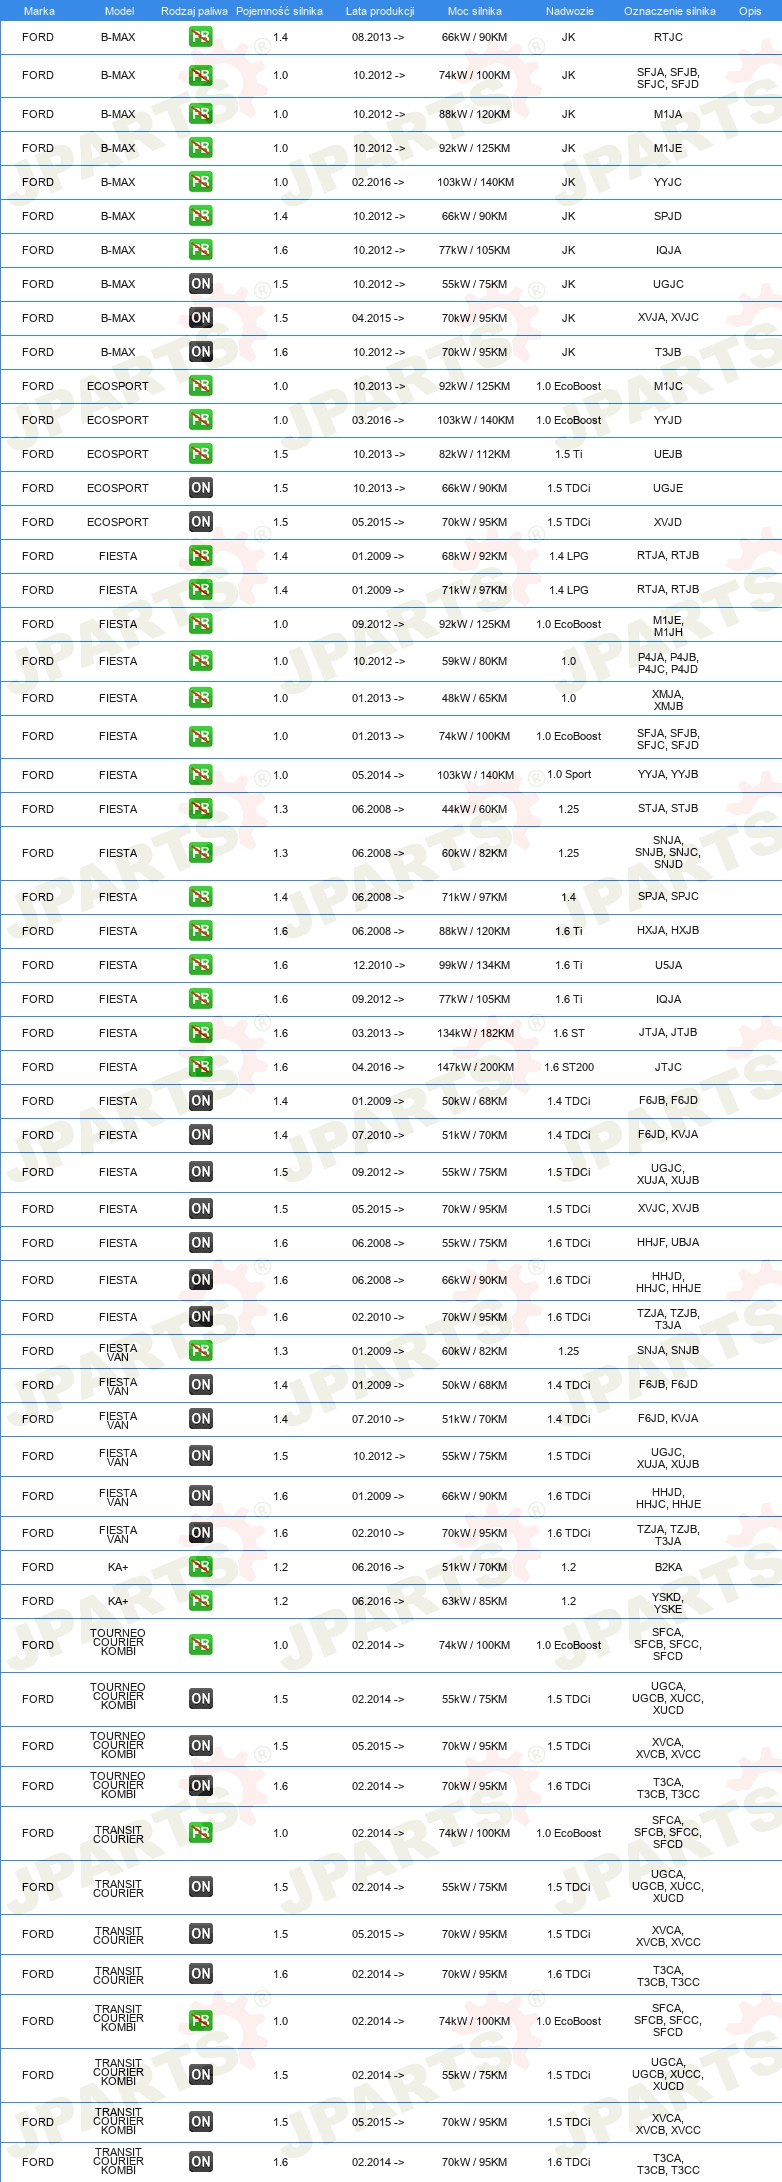Click the PB petrol icon in the B-MAX RTJC row
This screenshot has width=782, height=2182.
tap(200, 37)
